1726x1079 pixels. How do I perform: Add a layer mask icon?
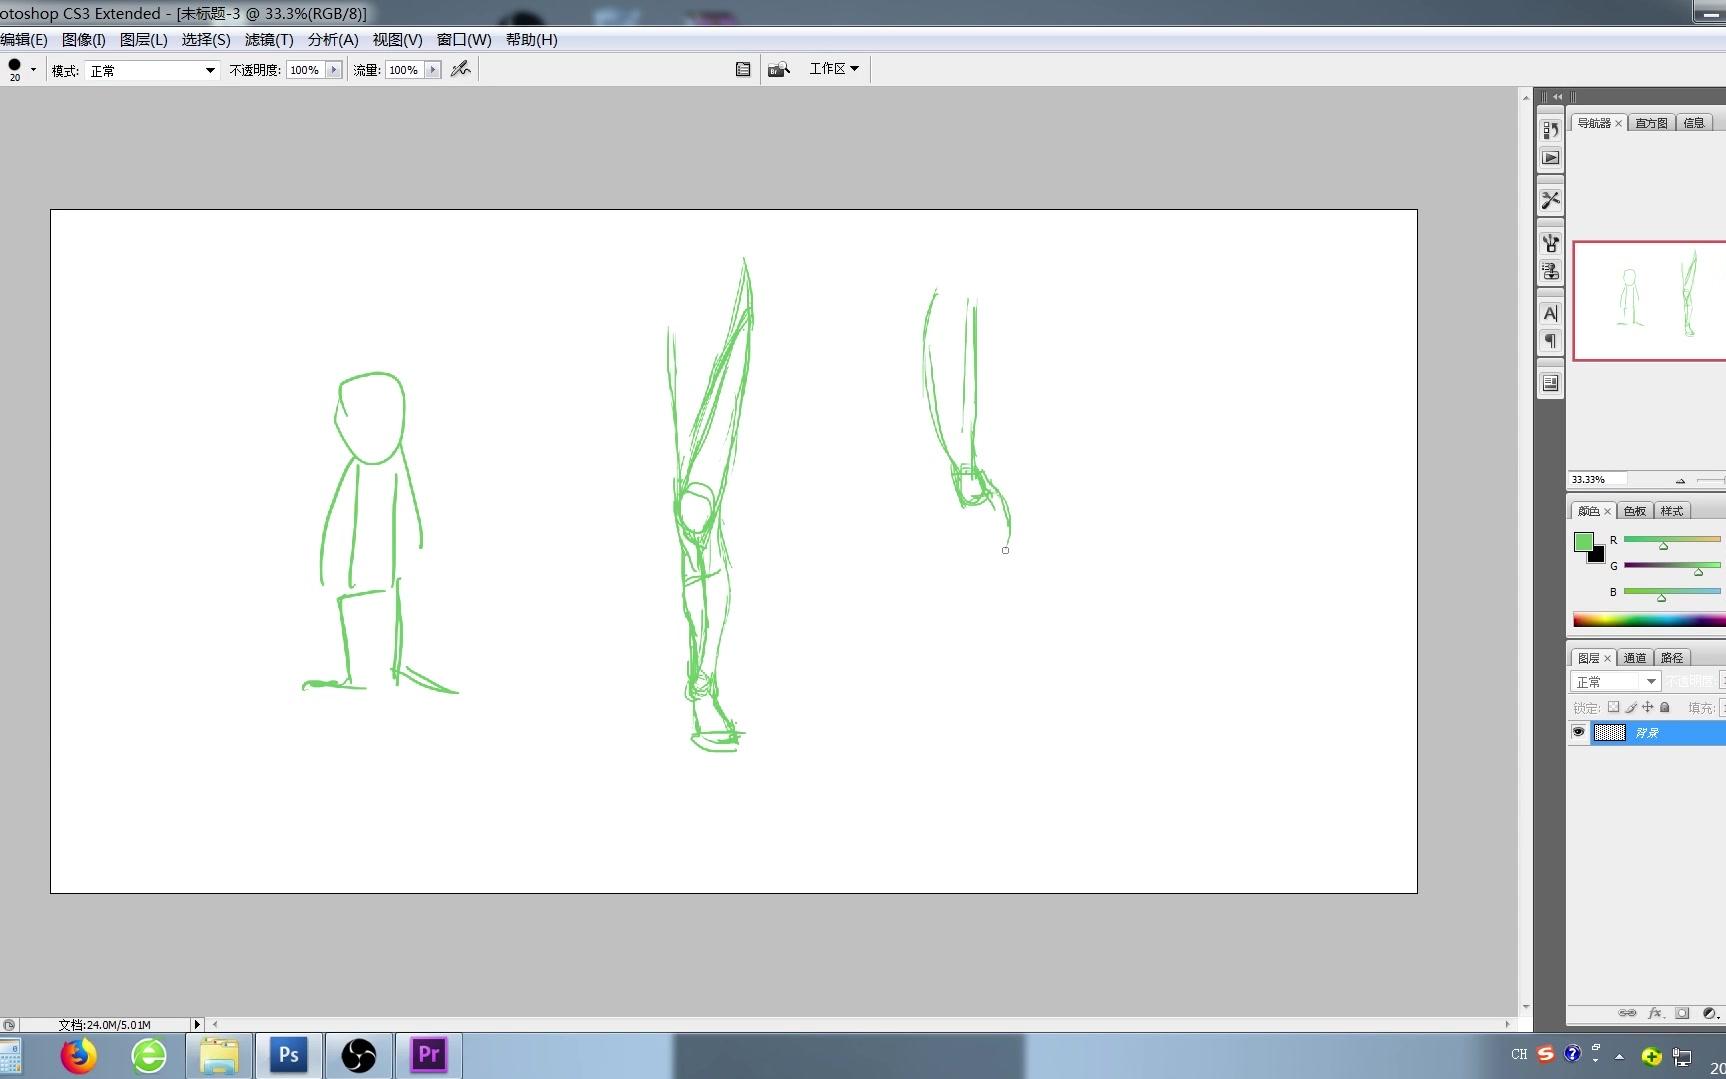click(1682, 1013)
